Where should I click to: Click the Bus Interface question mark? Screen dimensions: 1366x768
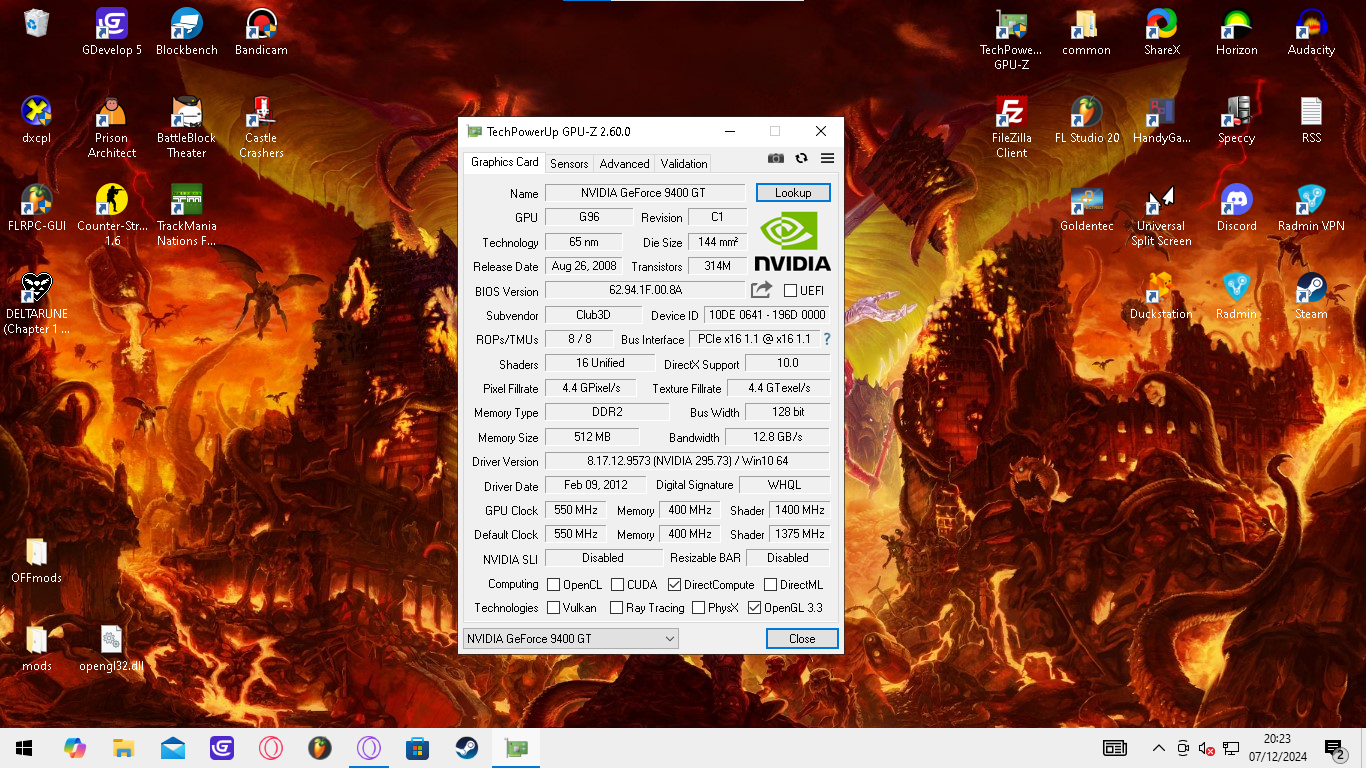827,340
